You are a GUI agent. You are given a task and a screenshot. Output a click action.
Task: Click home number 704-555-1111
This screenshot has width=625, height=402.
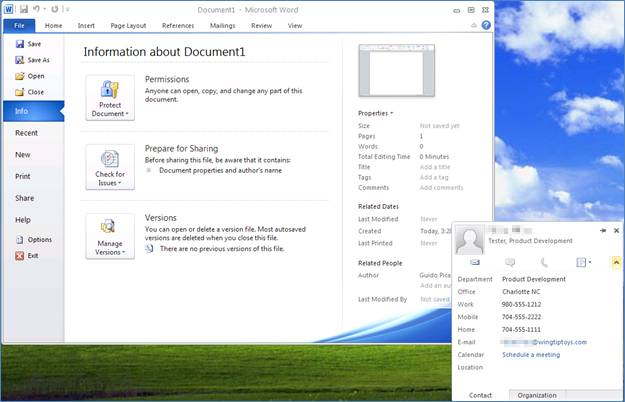coord(521,329)
